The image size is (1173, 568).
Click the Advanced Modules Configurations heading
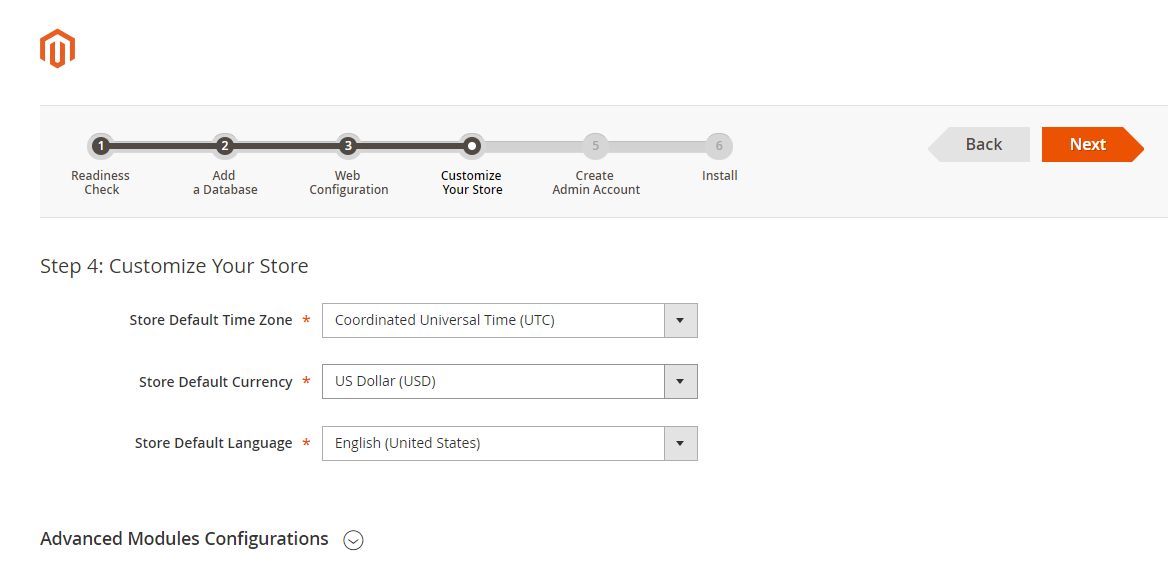coord(184,539)
